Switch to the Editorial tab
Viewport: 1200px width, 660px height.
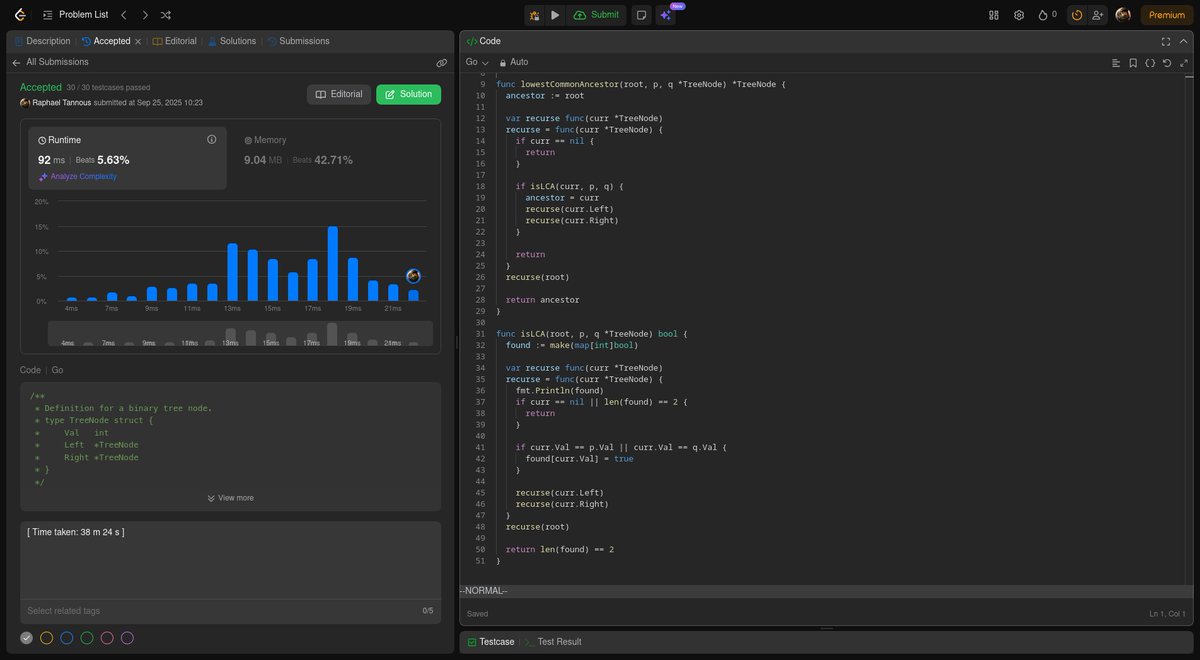pyautogui.click(x=175, y=41)
